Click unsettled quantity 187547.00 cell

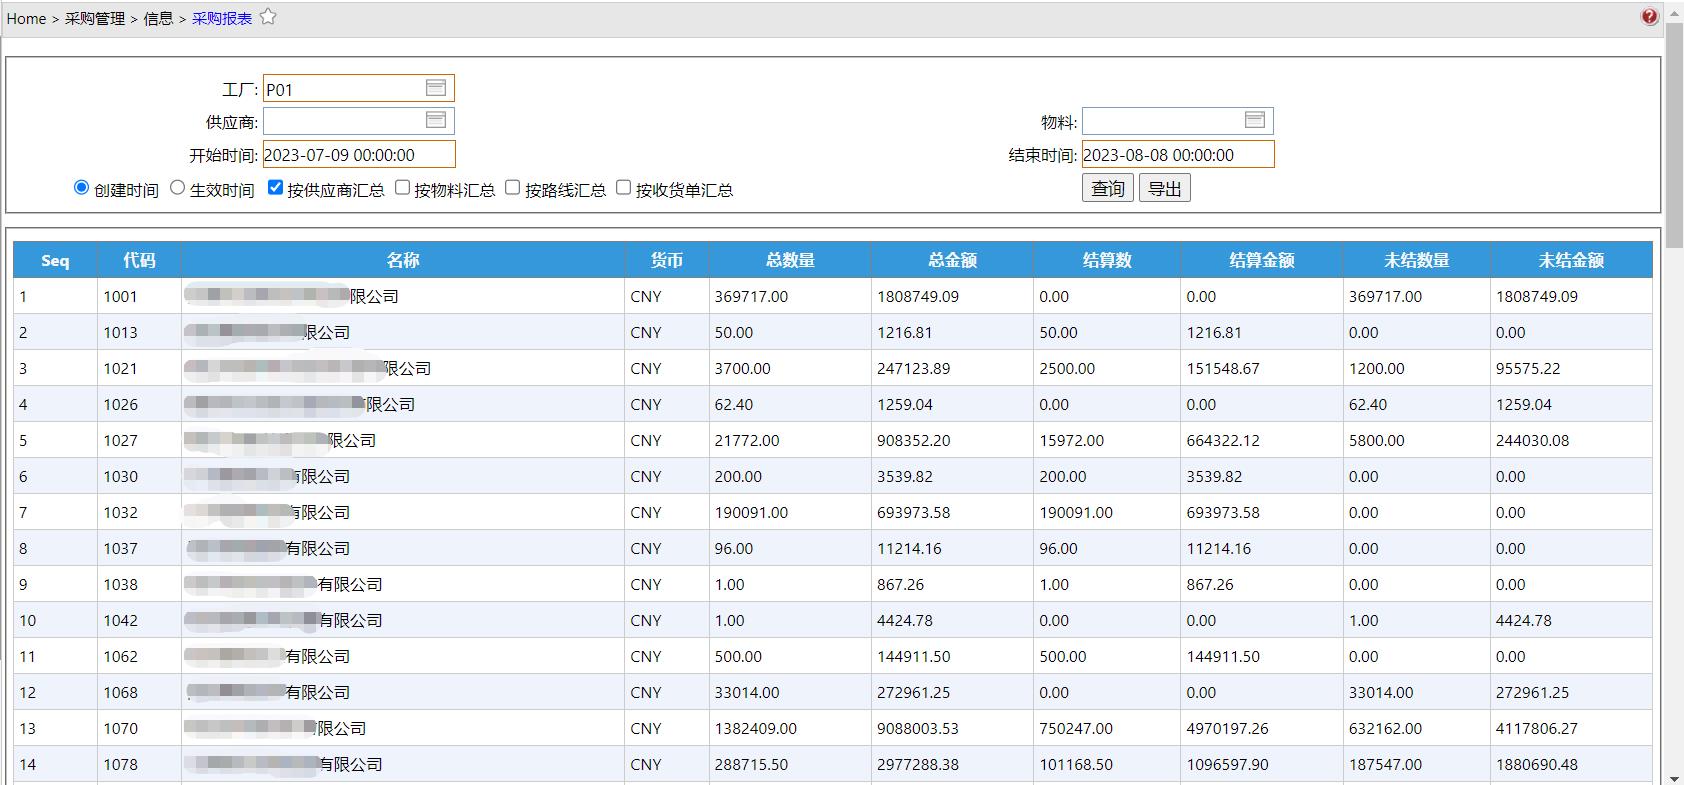[x=1417, y=764]
